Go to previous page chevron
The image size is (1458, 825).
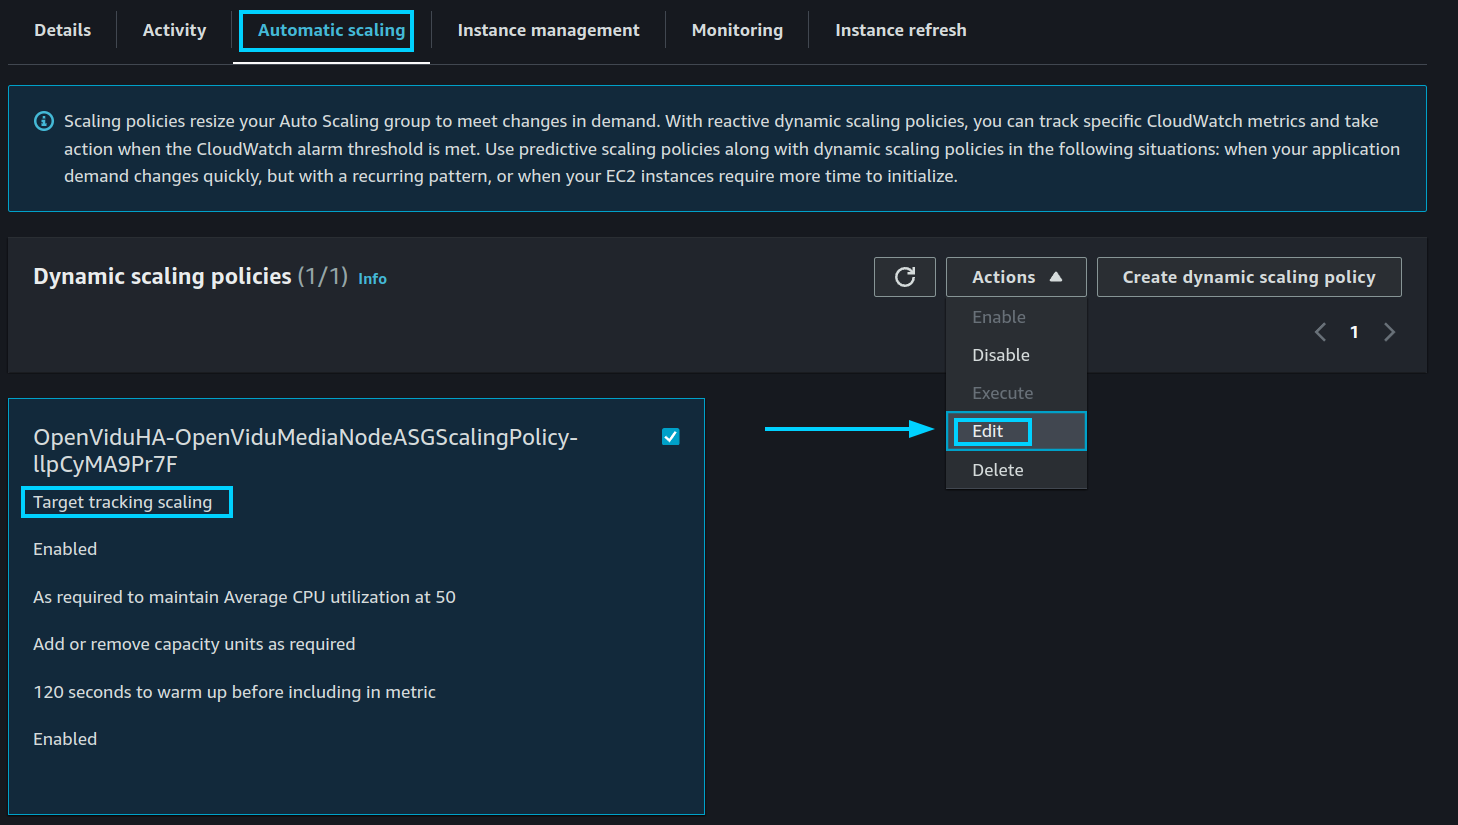(1320, 332)
